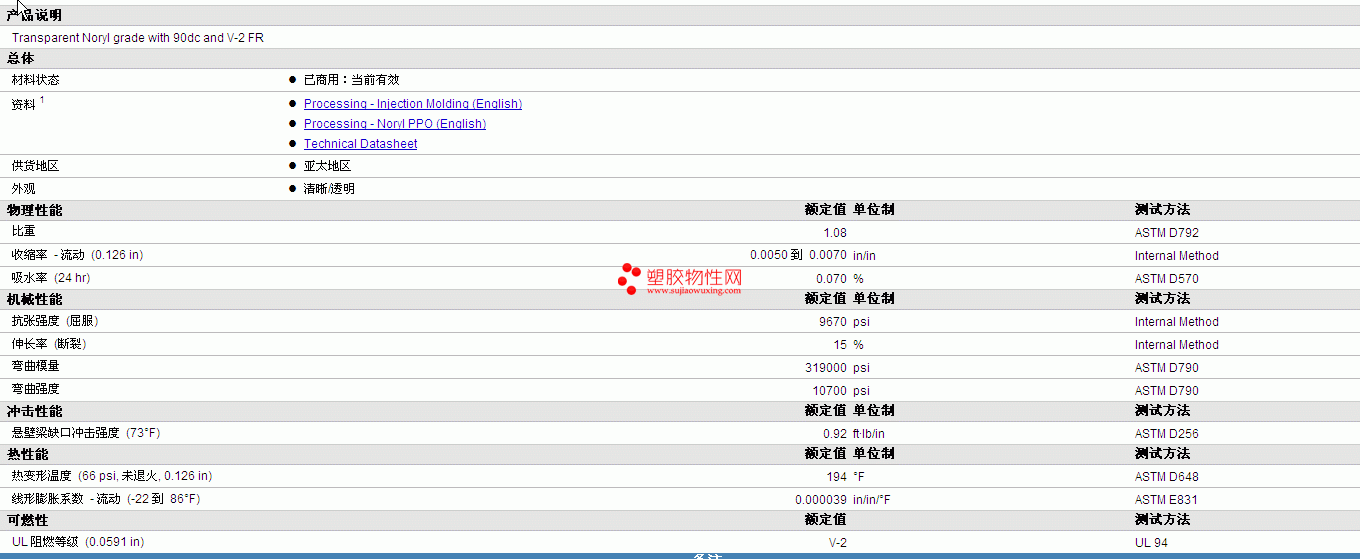Select the 比重 value 1.08
The image size is (1360, 559).
click(x=835, y=233)
